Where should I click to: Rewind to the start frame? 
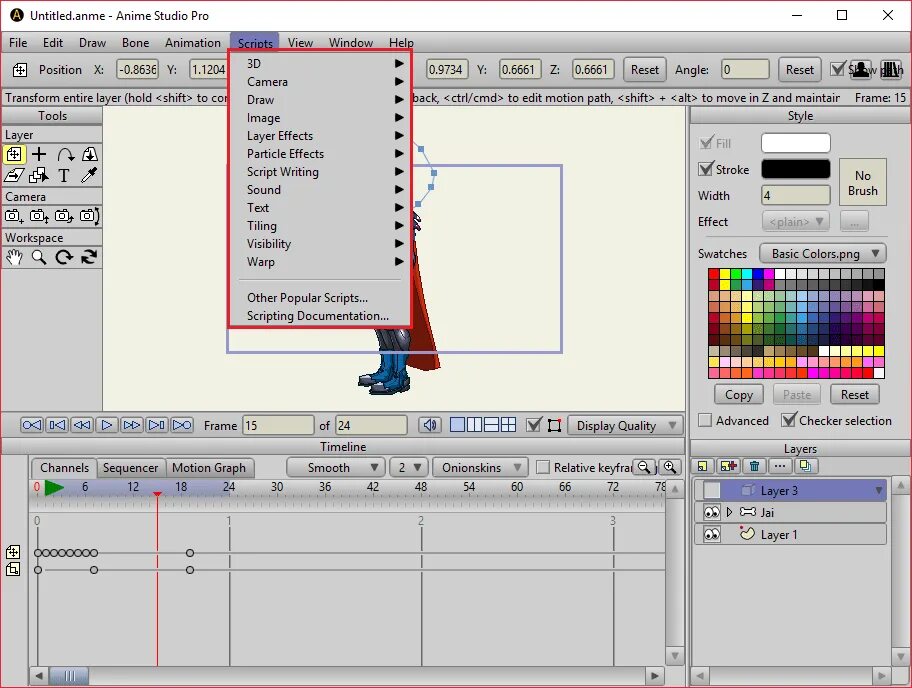[31, 425]
